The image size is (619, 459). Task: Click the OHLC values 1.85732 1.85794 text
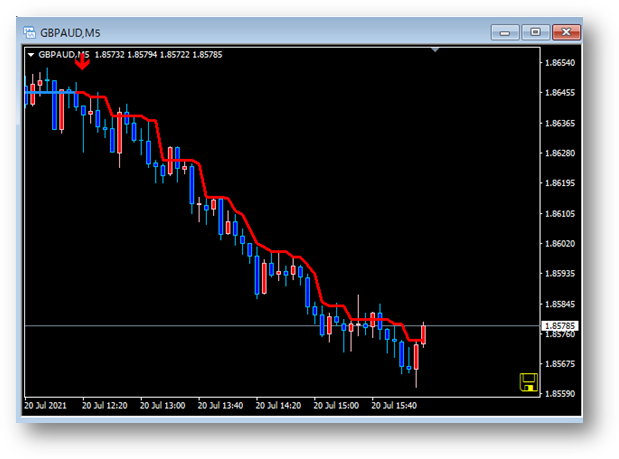pos(126,55)
